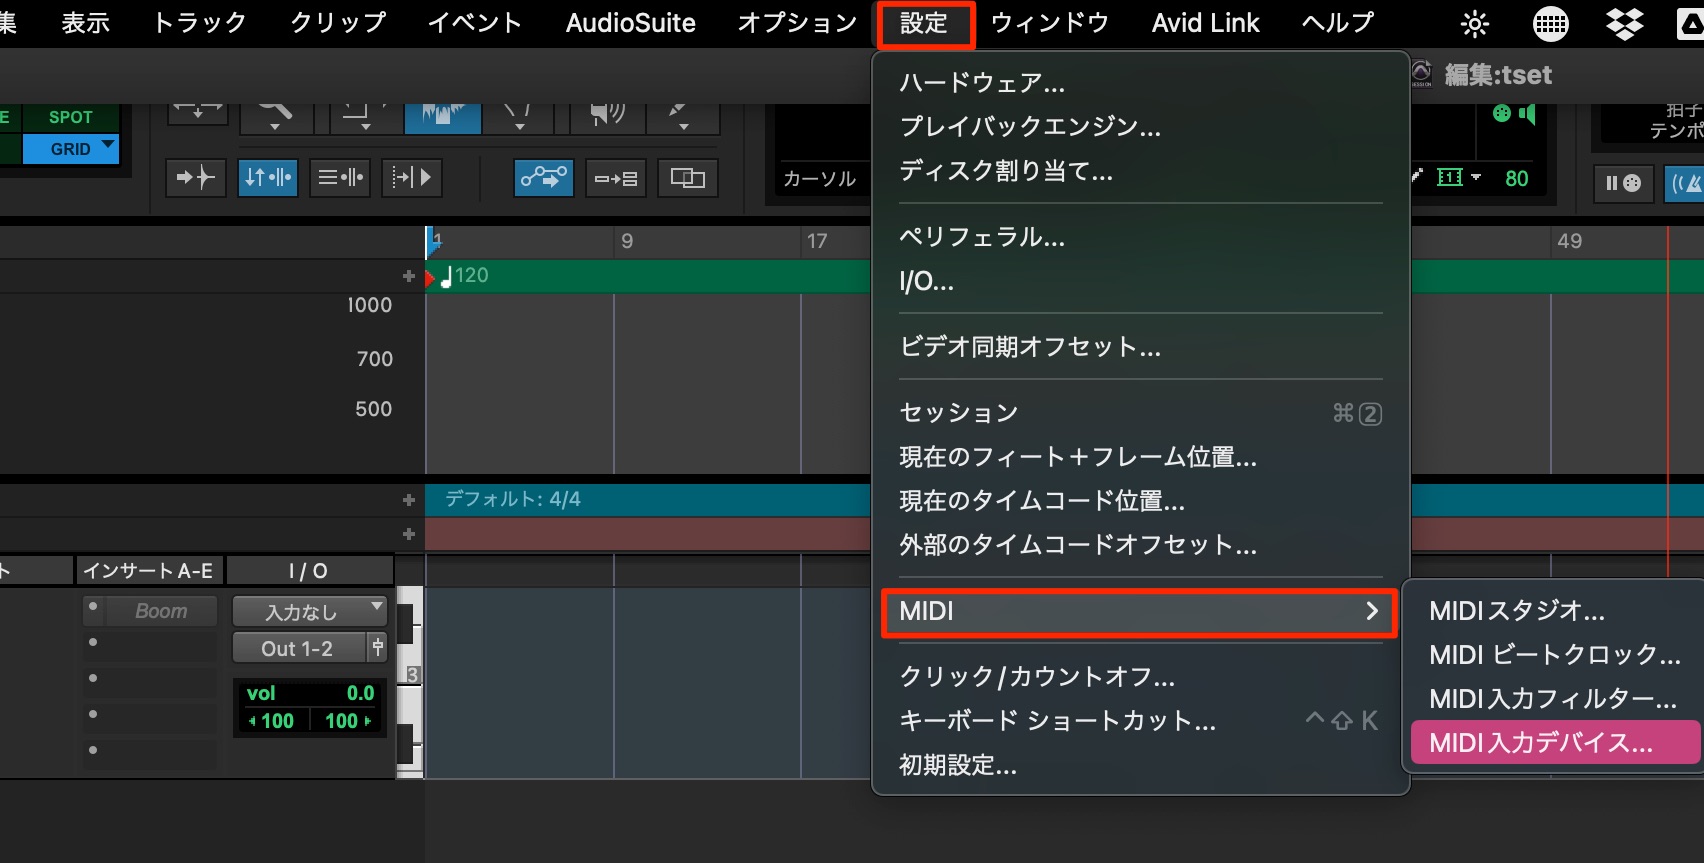1704x863 pixels.
Task: Open the grid value dropdown arrow
Action: coord(1476,178)
